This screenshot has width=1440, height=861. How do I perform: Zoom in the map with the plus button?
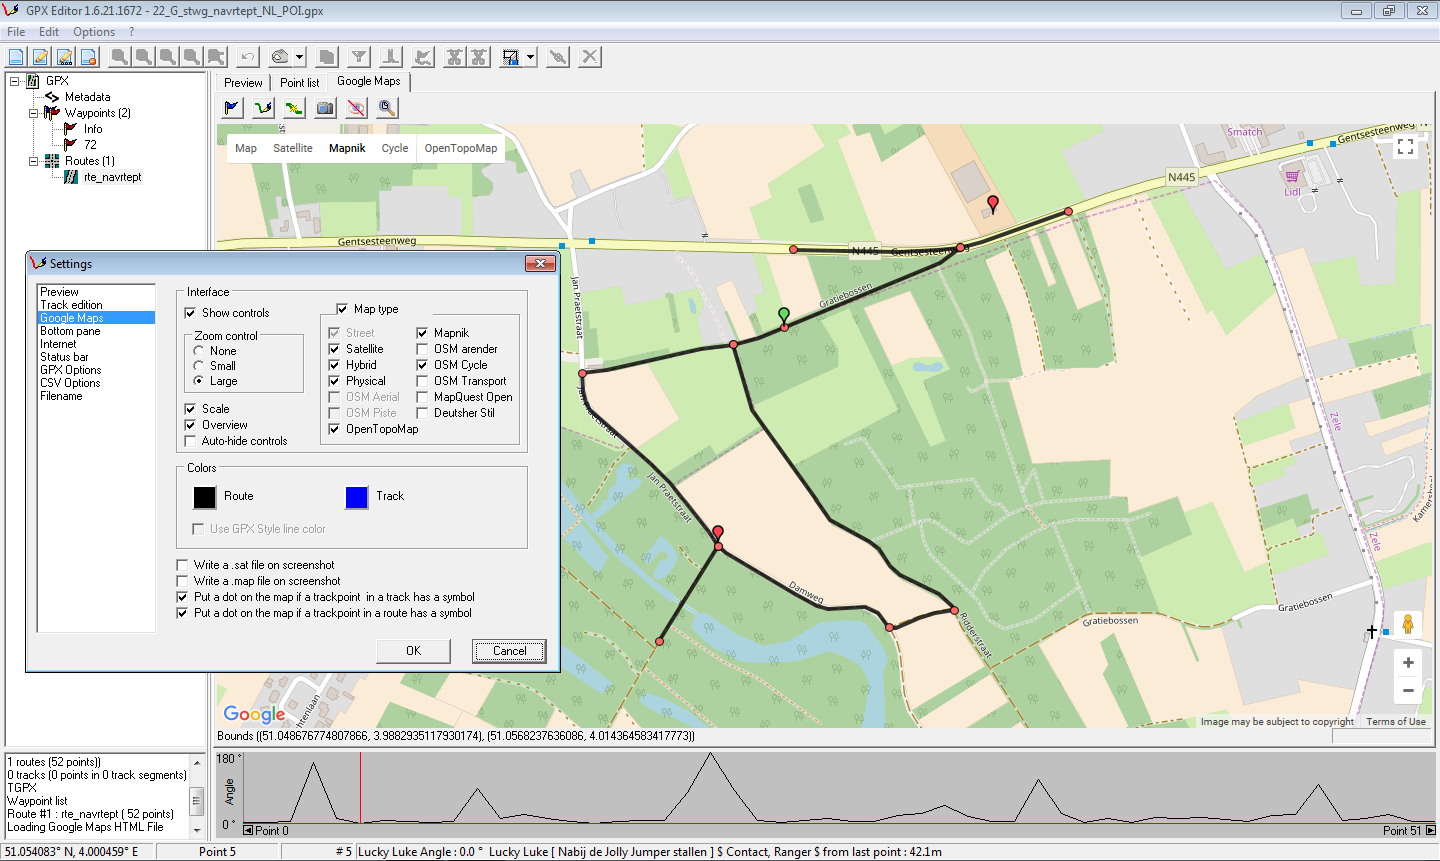coord(1408,662)
